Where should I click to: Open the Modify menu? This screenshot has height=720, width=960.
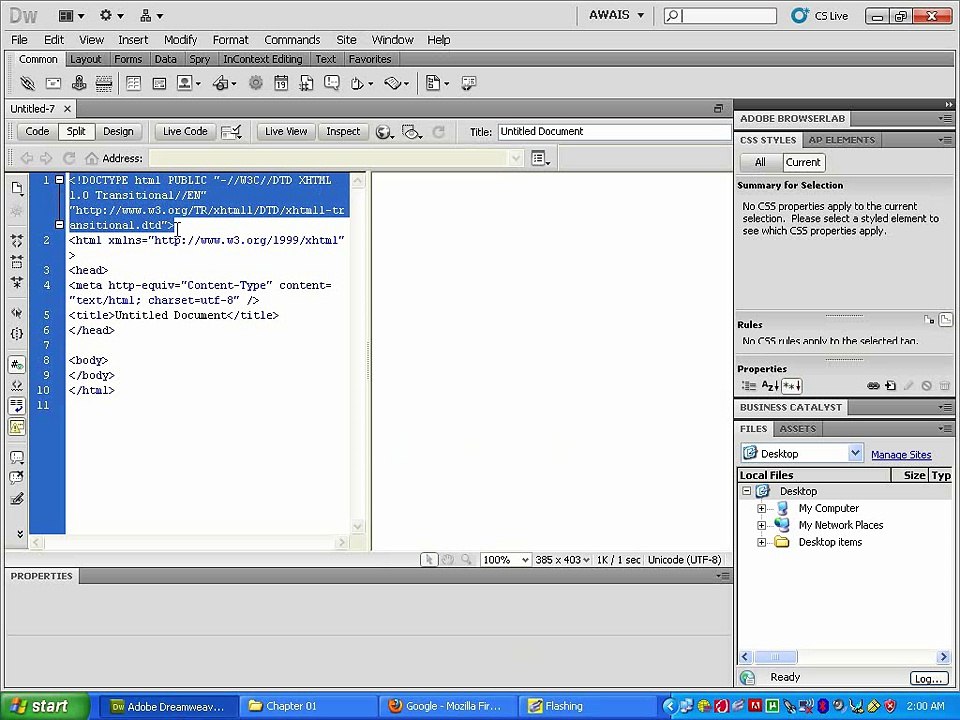[x=180, y=40]
